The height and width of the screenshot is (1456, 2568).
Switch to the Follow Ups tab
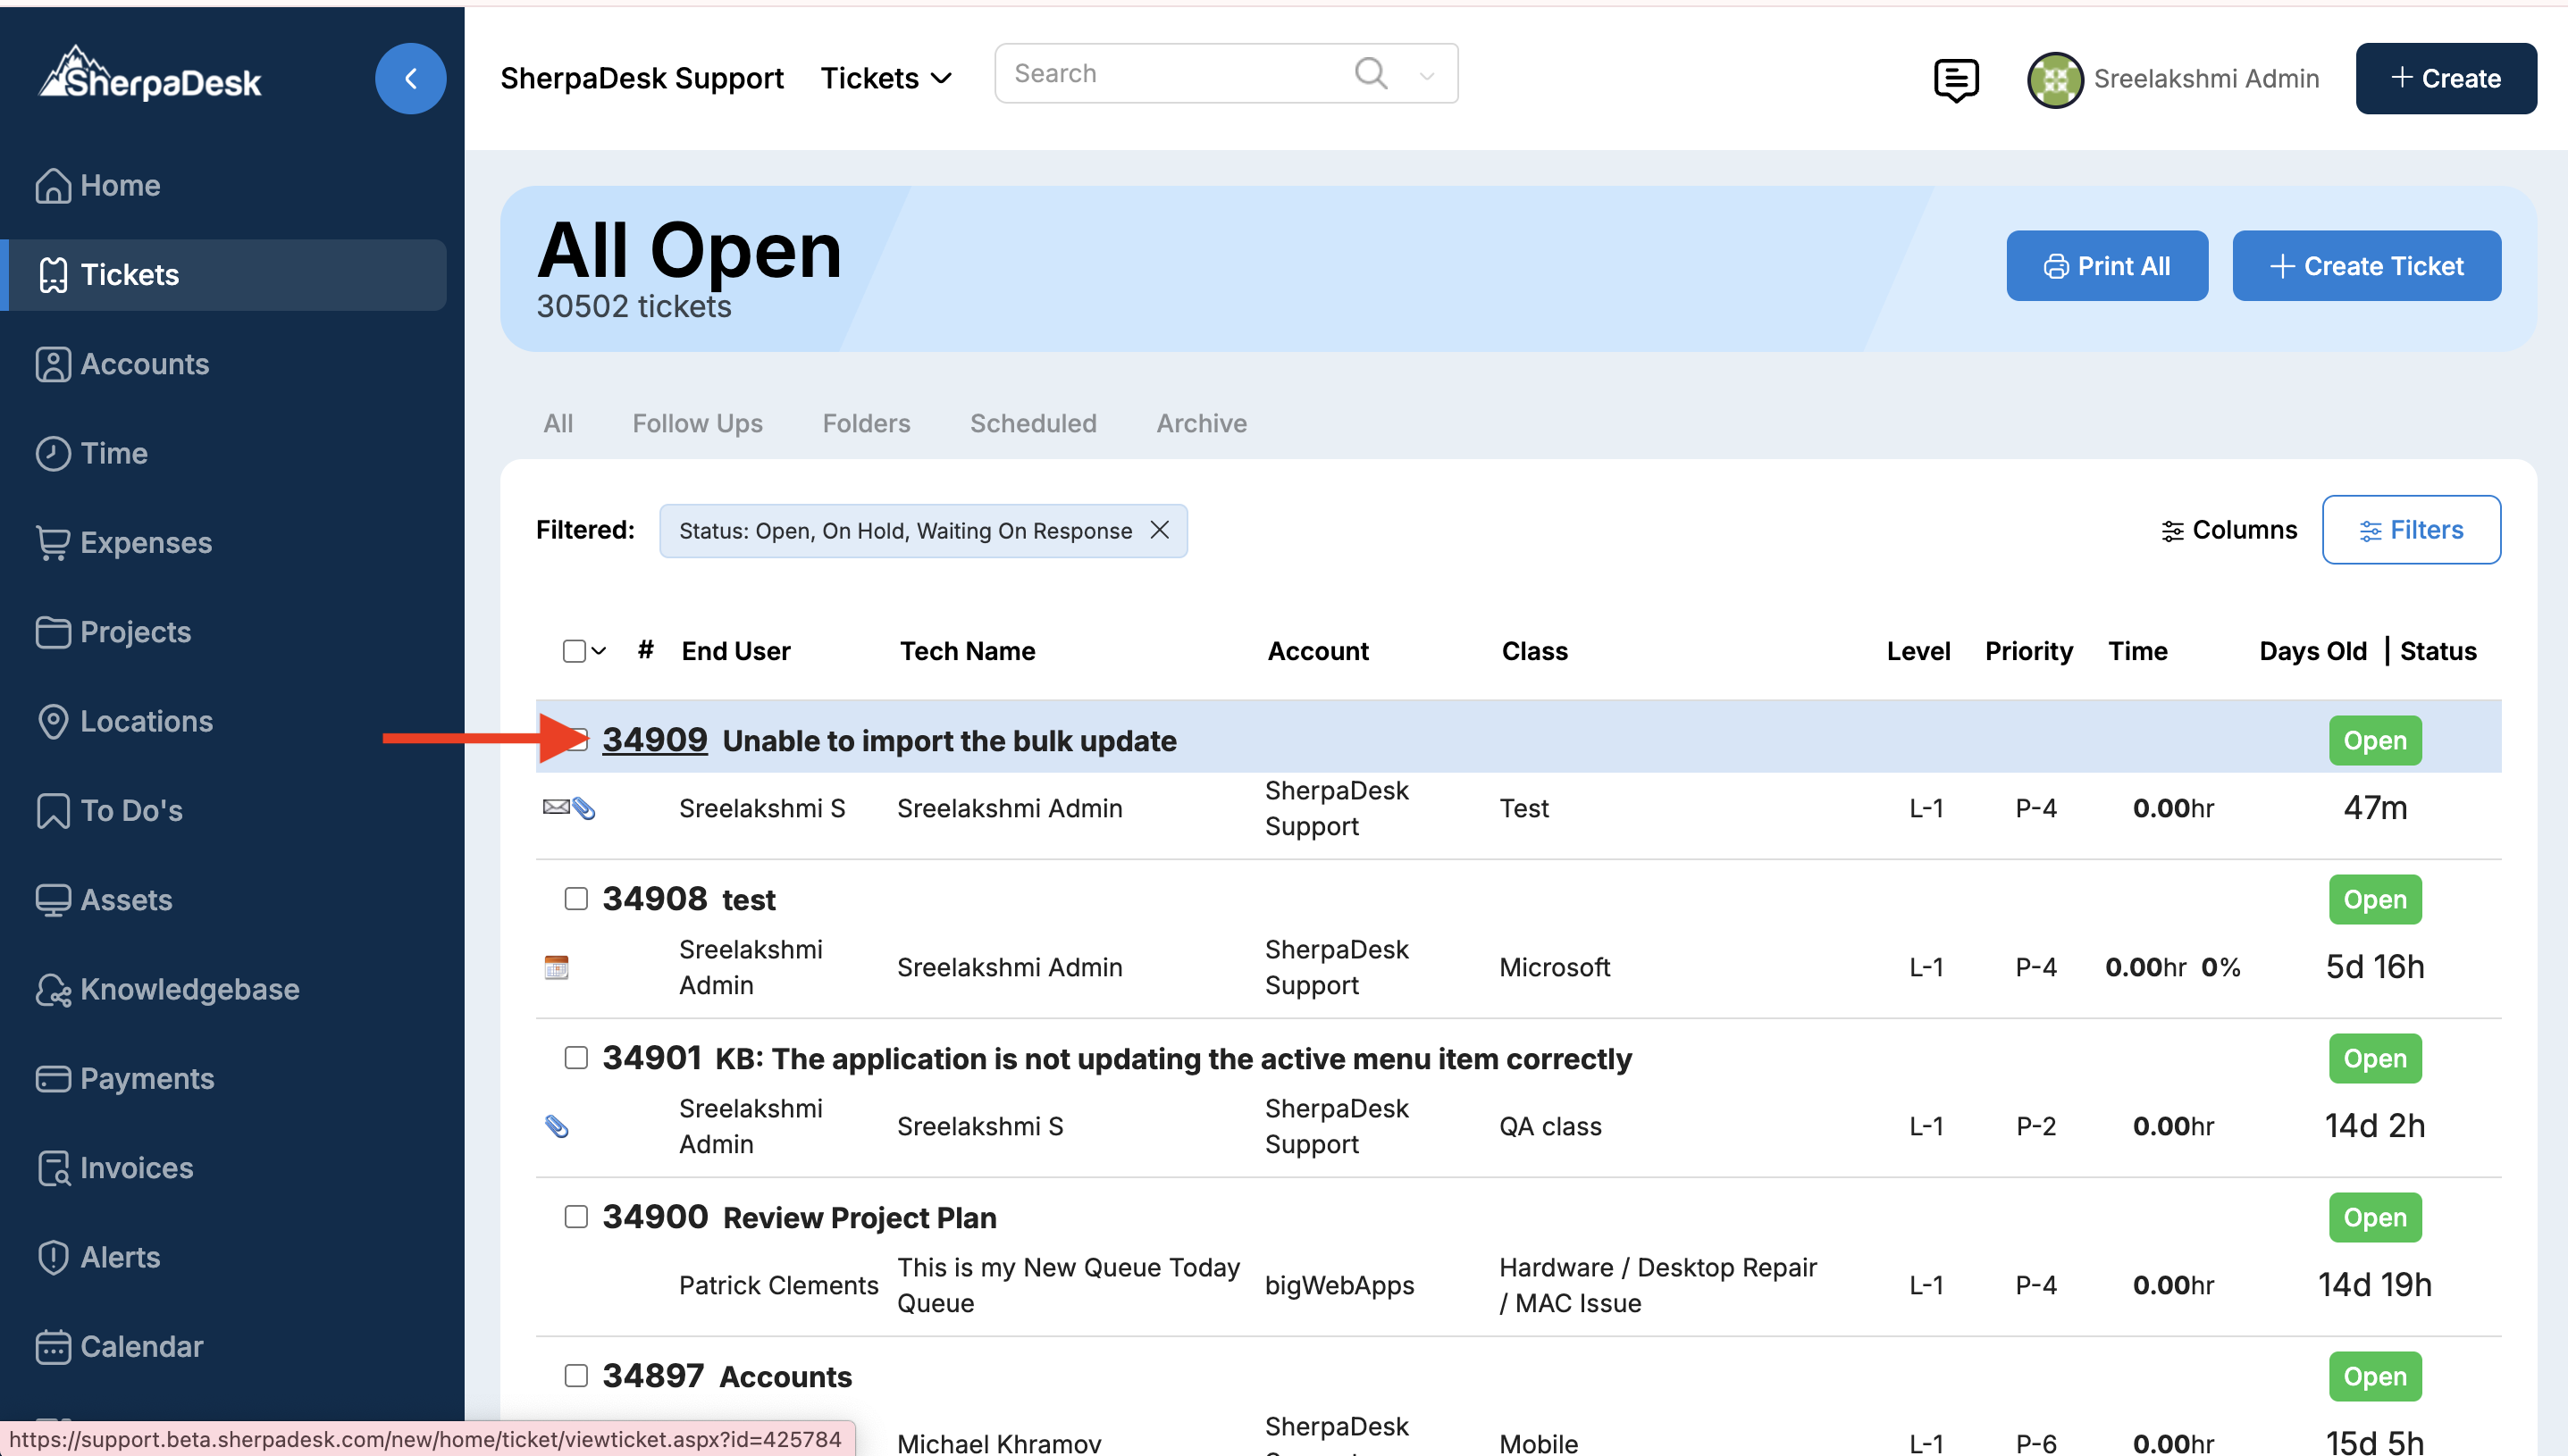pos(697,423)
